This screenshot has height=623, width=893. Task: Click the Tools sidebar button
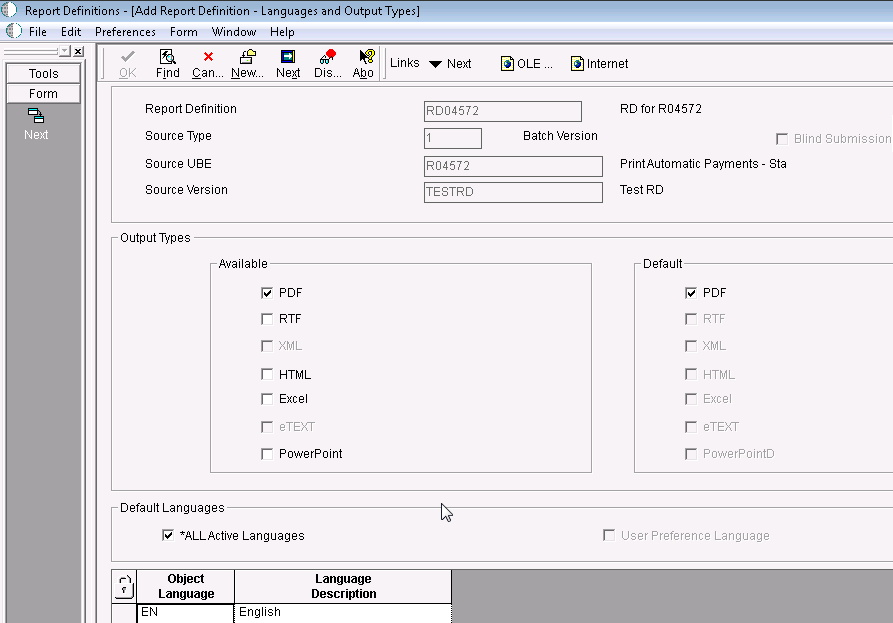pos(43,73)
